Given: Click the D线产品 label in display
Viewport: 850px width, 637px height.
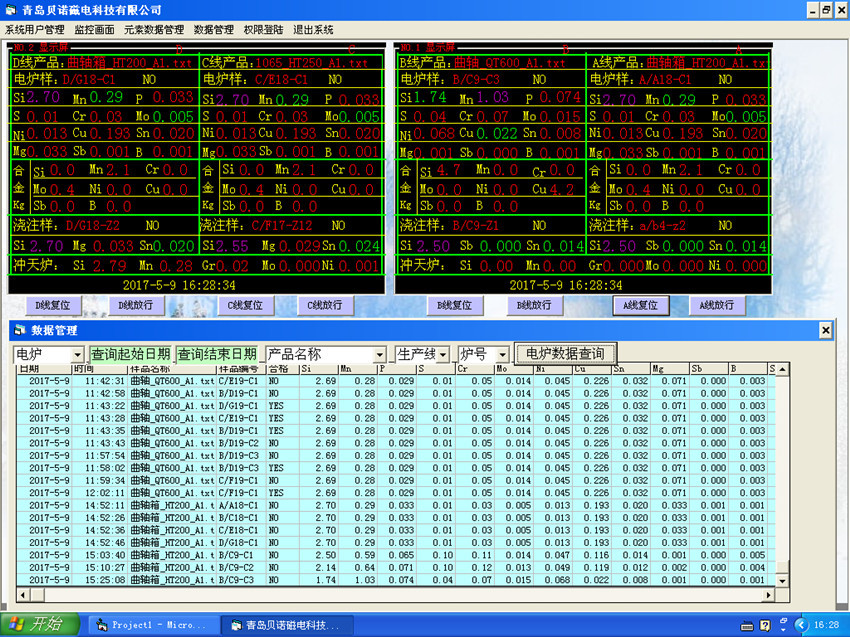Looking at the screenshot, I should click(x=39, y=62).
